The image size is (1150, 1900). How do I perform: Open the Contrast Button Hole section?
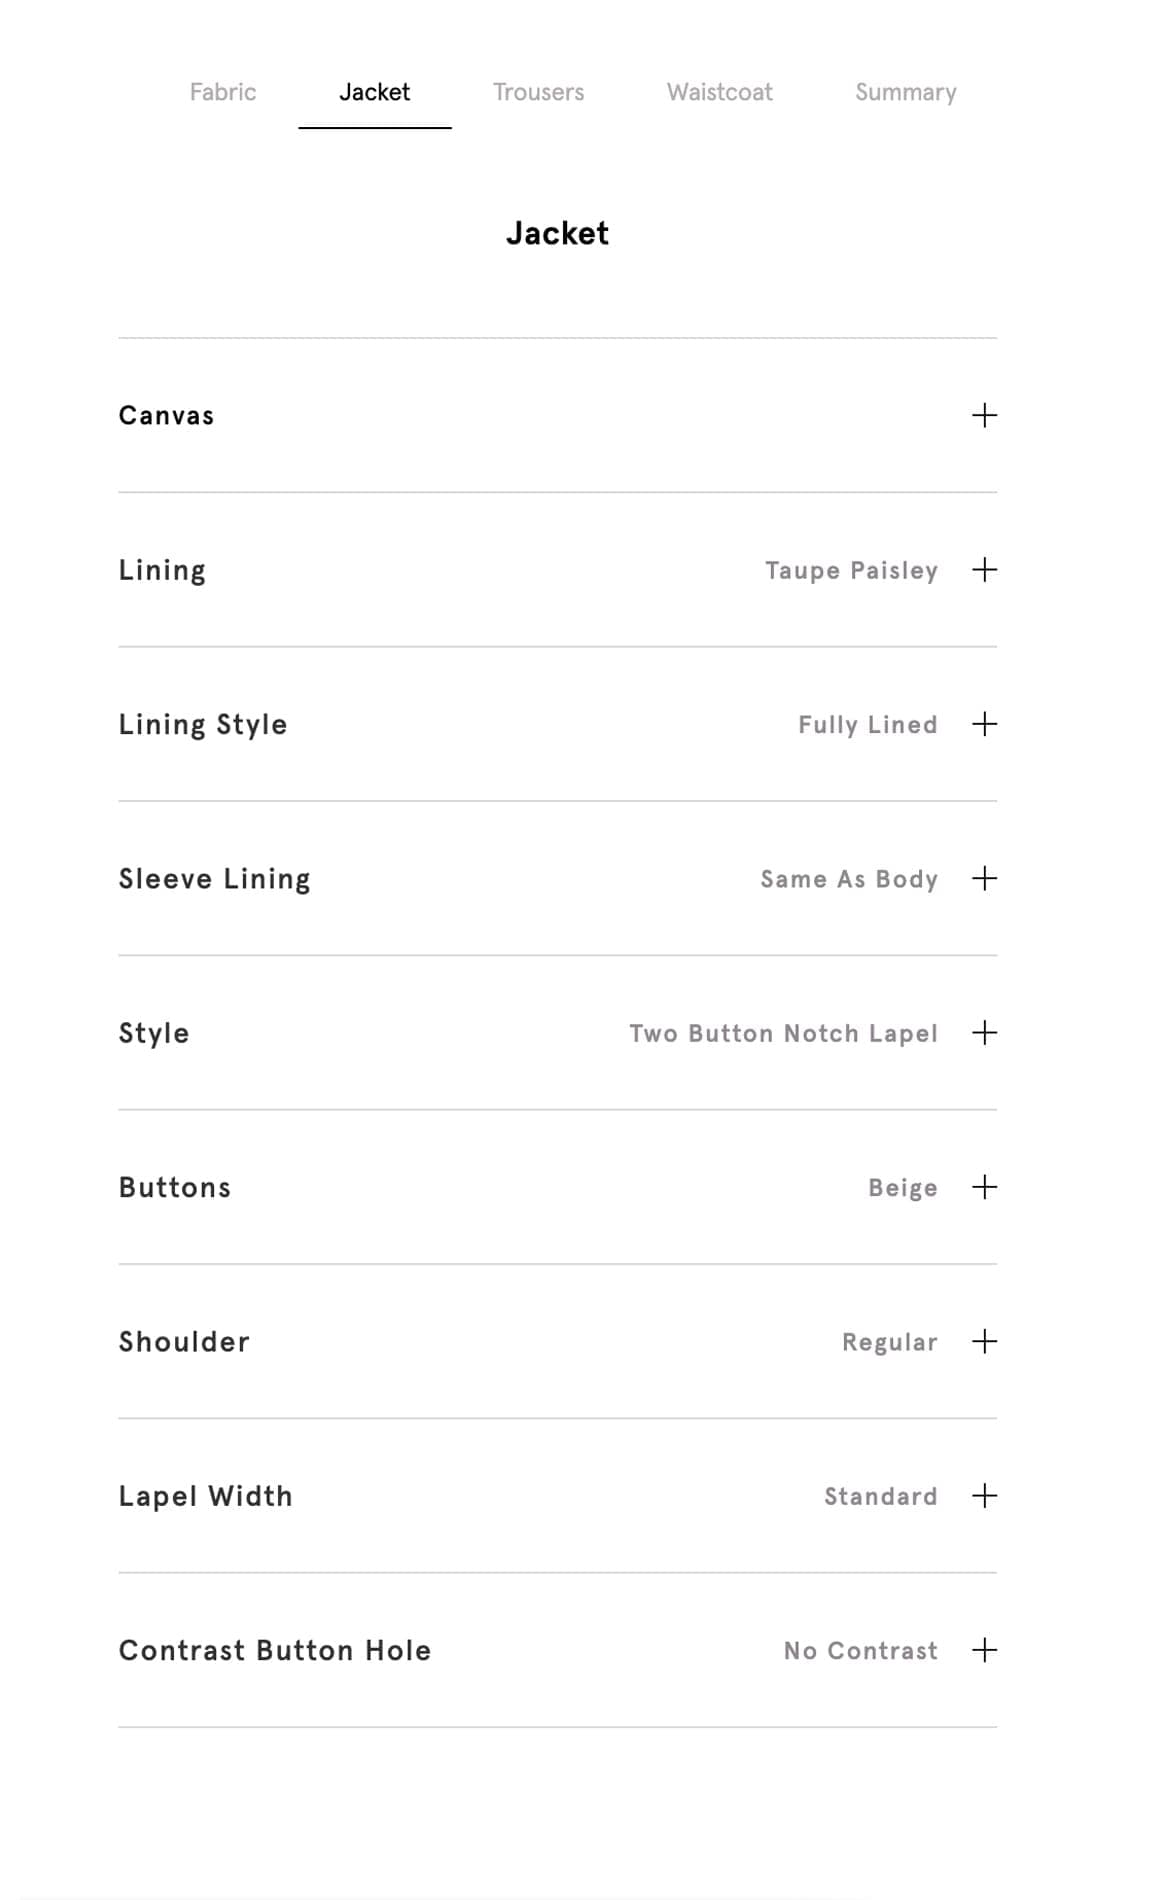point(274,1650)
